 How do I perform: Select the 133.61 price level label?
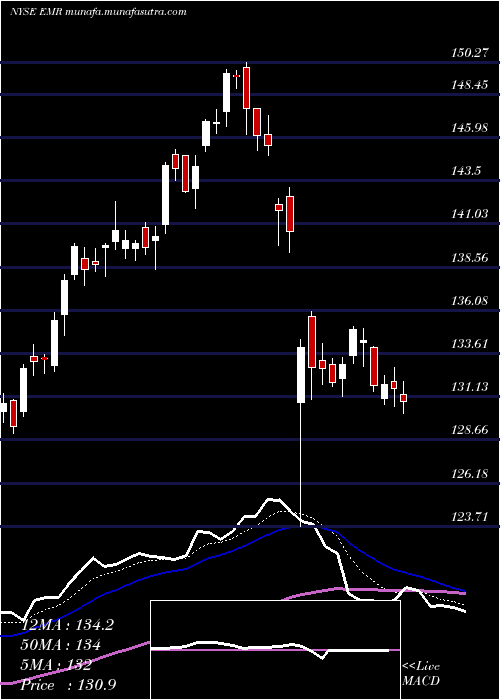point(470,344)
